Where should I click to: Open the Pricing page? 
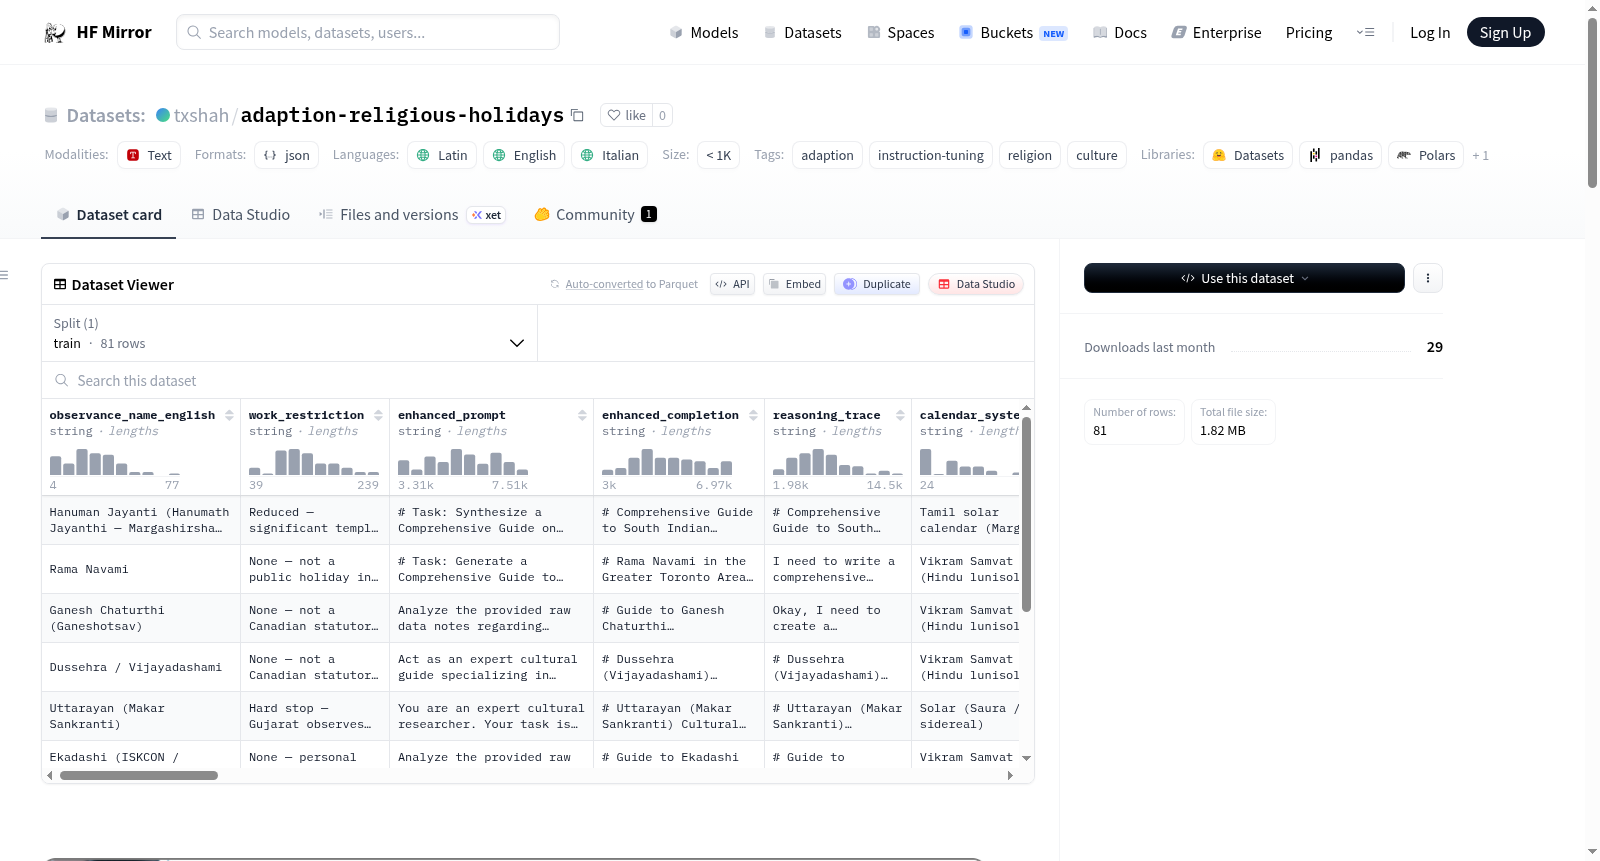(x=1309, y=32)
